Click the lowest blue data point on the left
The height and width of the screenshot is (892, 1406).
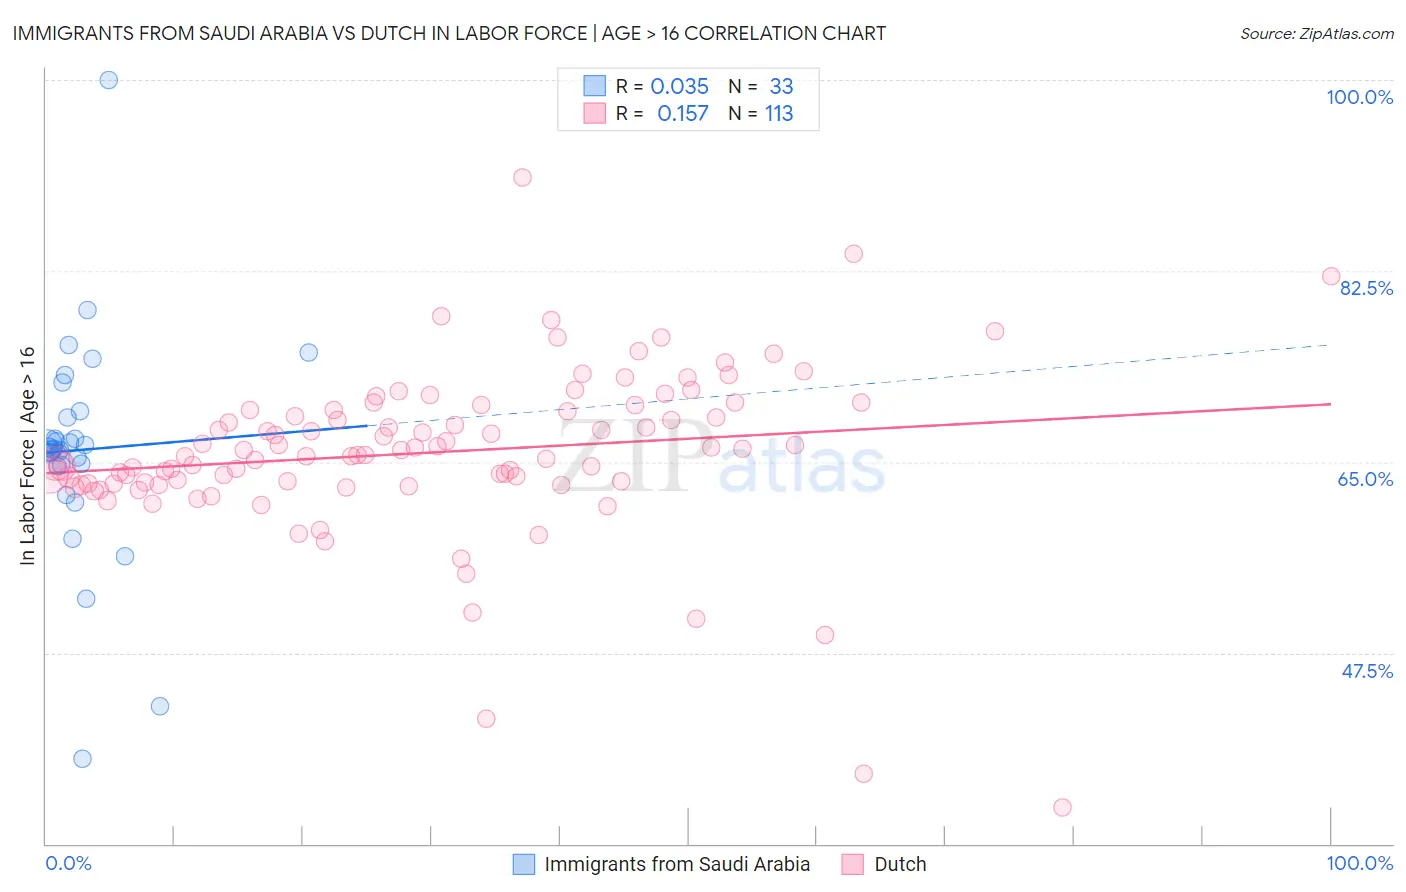82,759
